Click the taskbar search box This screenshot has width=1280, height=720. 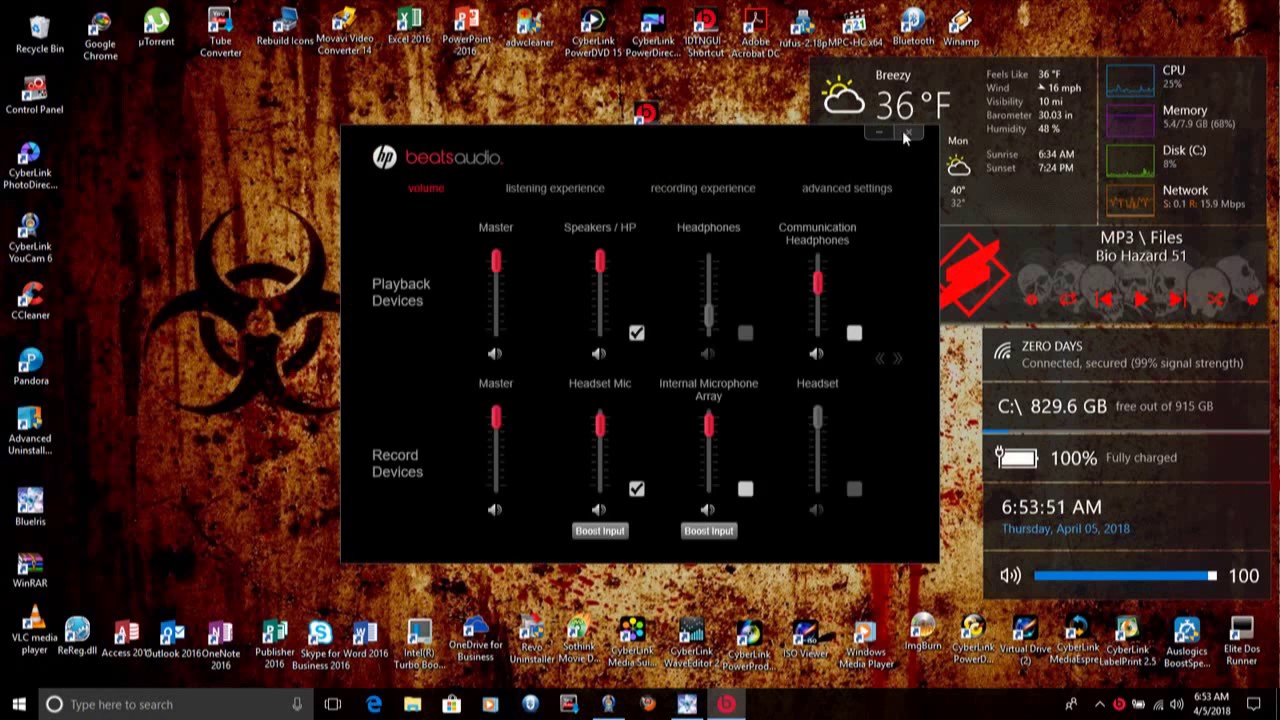[x=176, y=704]
